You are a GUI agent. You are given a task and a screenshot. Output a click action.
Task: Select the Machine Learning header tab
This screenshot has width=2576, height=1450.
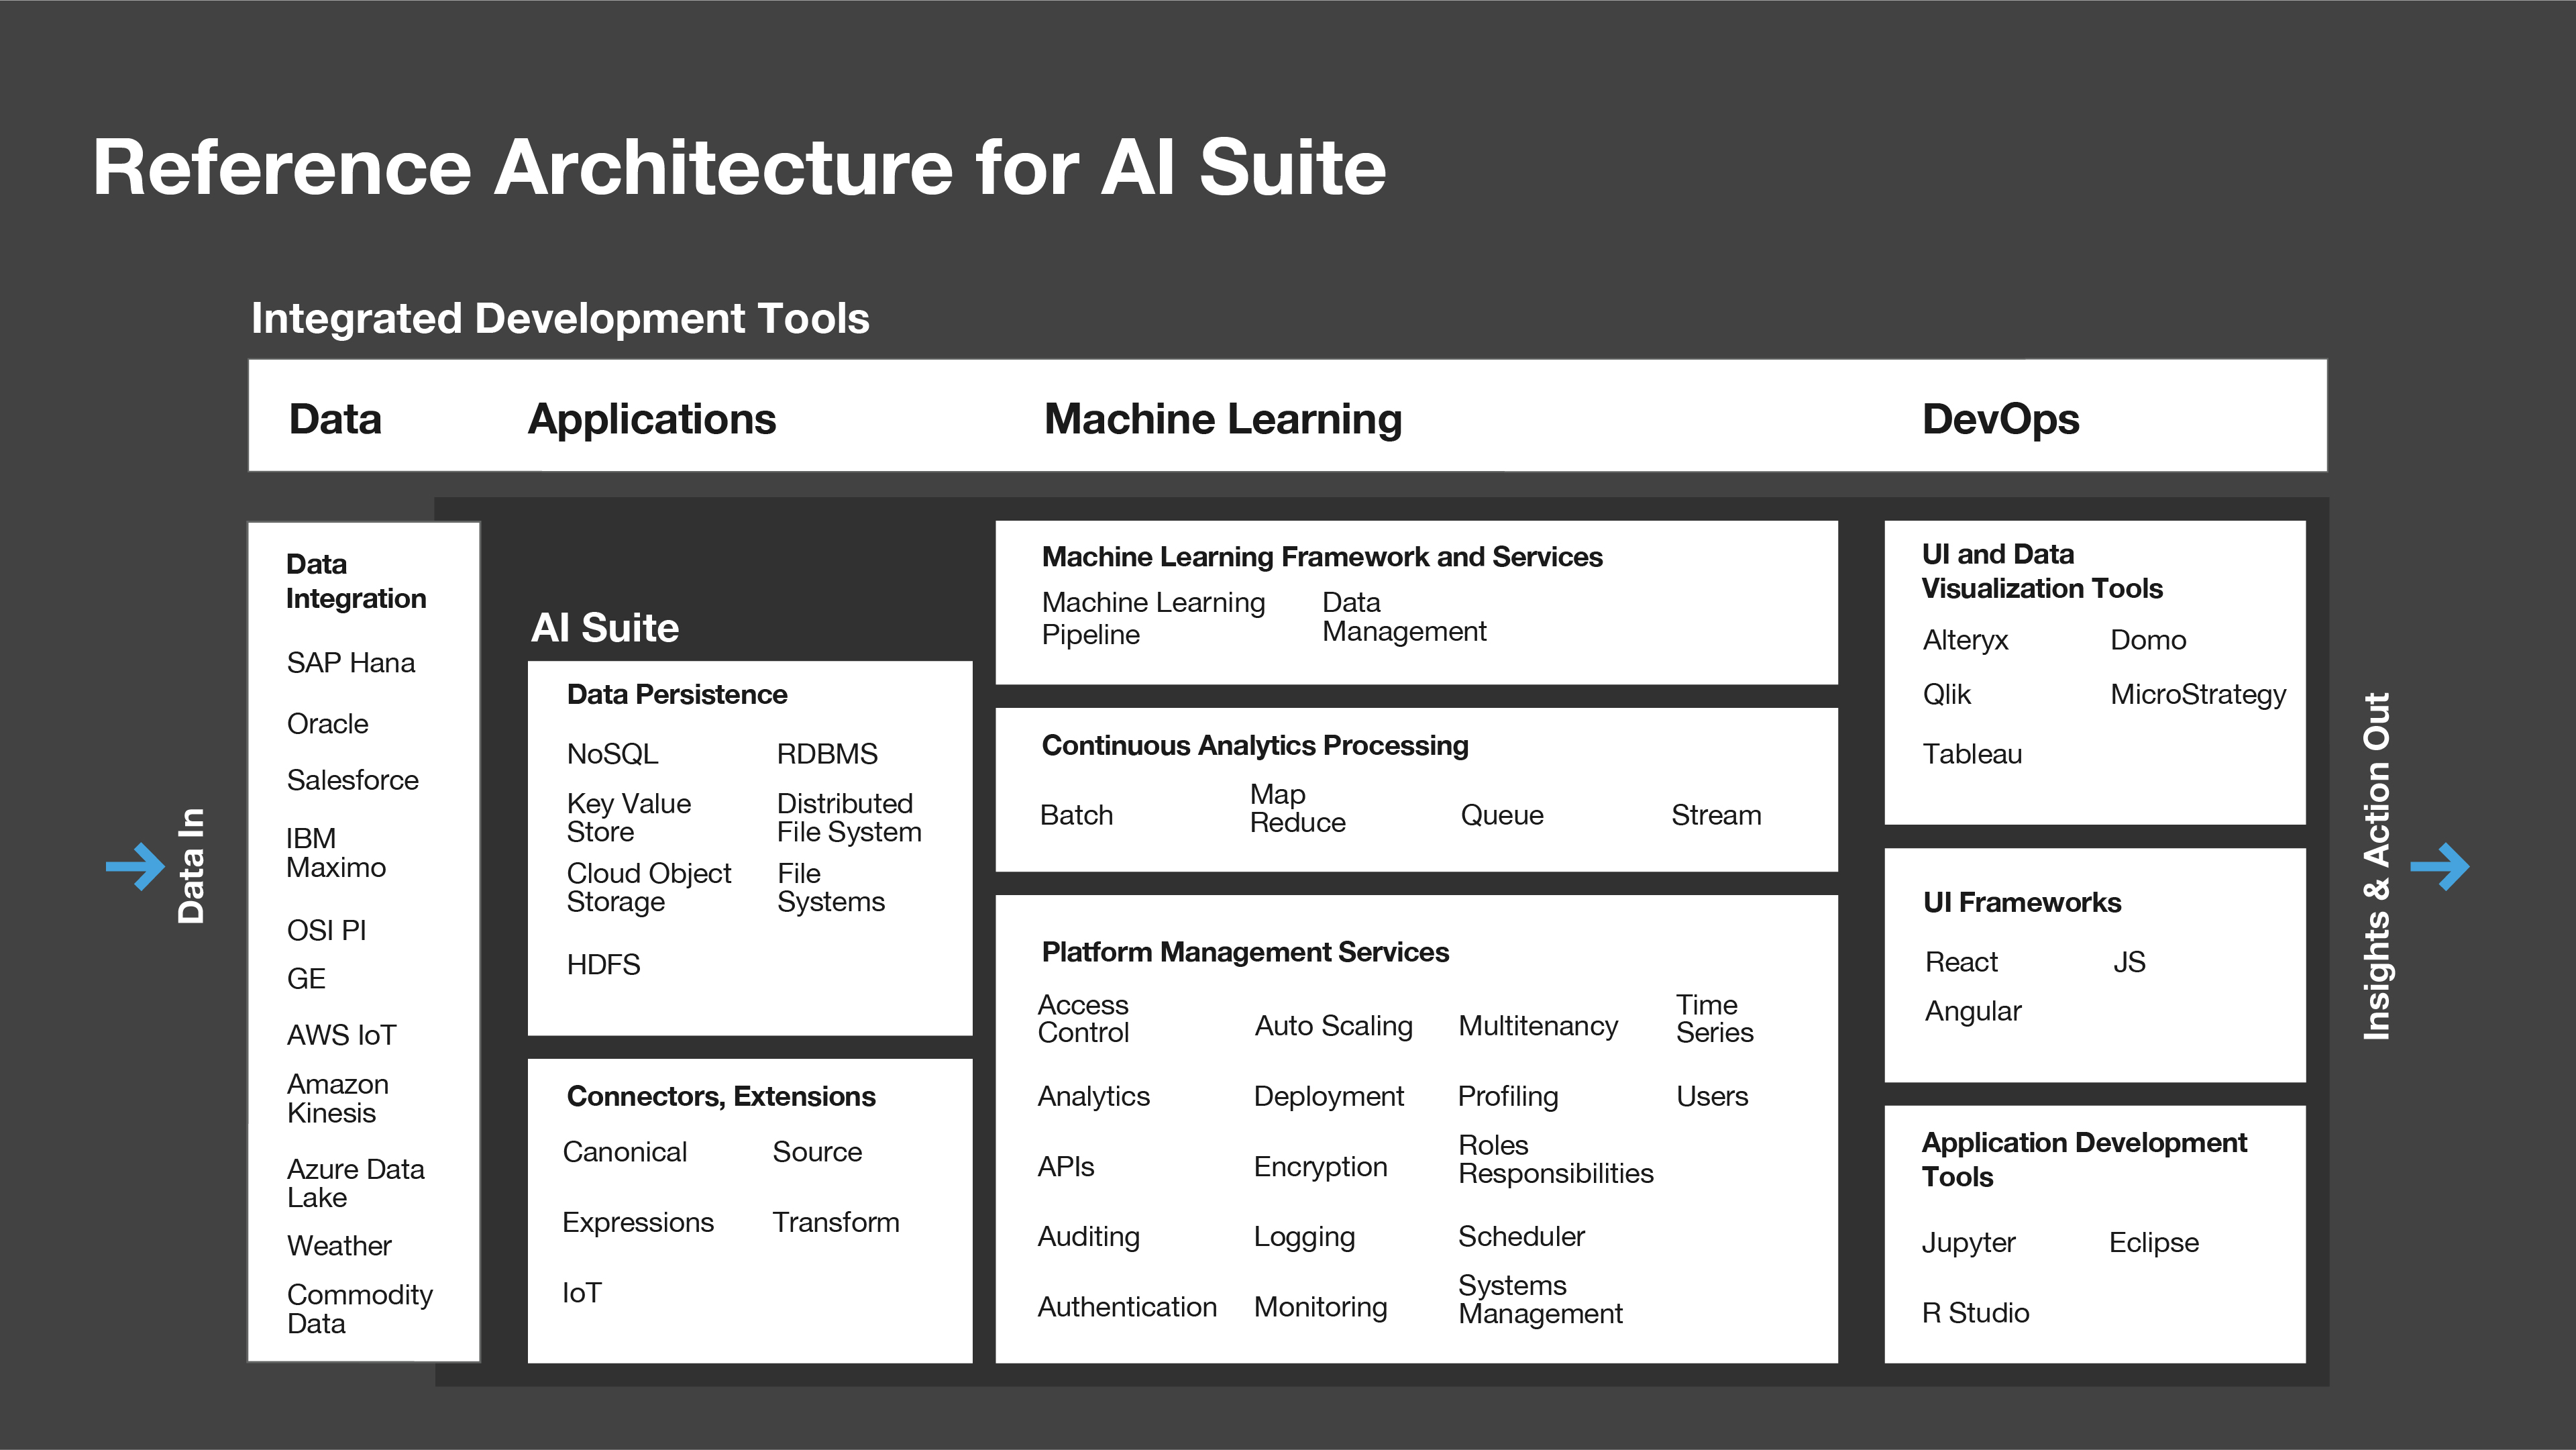(x=1222, y=418)
